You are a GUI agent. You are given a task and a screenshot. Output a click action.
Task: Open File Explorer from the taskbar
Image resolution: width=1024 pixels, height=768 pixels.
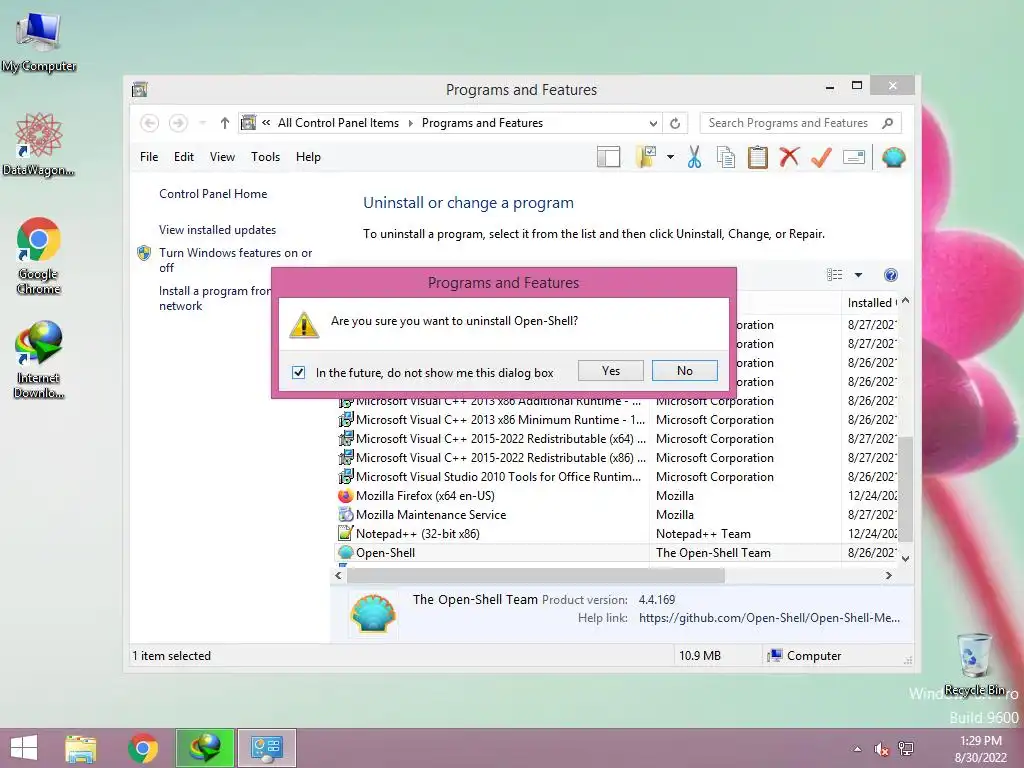coord(81,748)
